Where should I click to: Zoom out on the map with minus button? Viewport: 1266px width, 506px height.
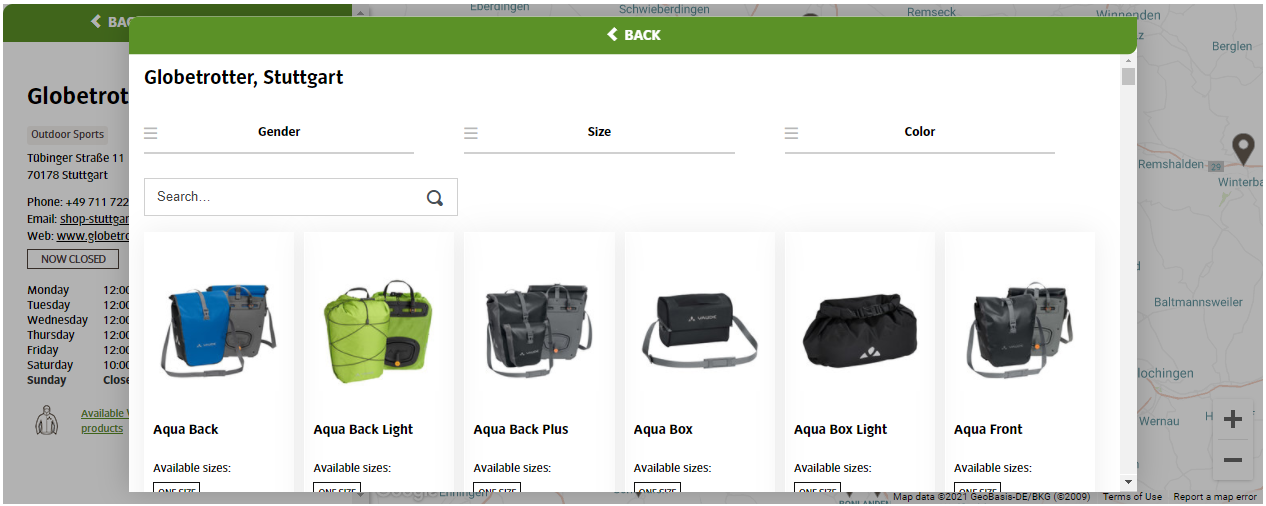click(x=1233, y=460)
